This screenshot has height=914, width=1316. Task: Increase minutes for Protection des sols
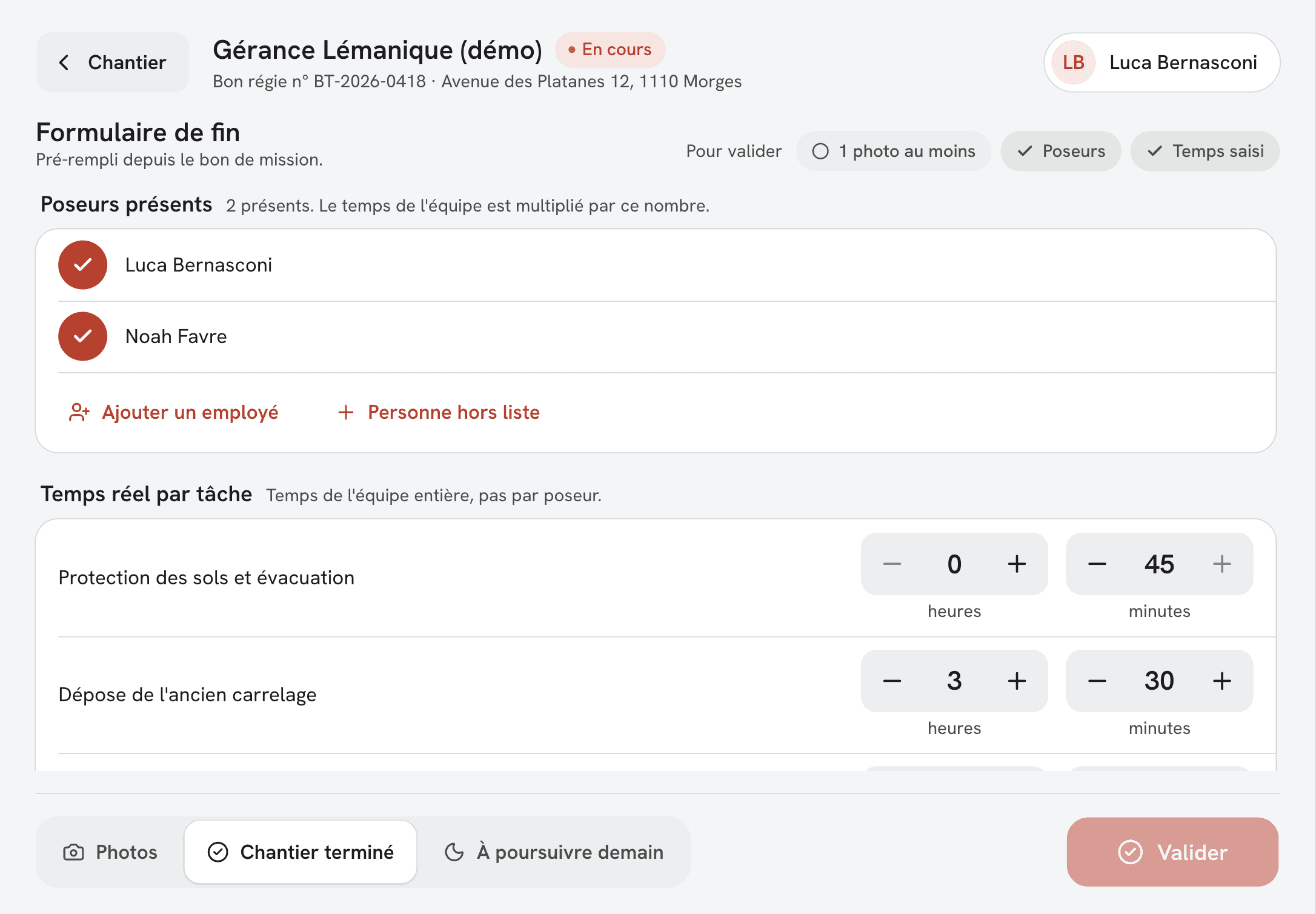click(x=1222, y=564)
